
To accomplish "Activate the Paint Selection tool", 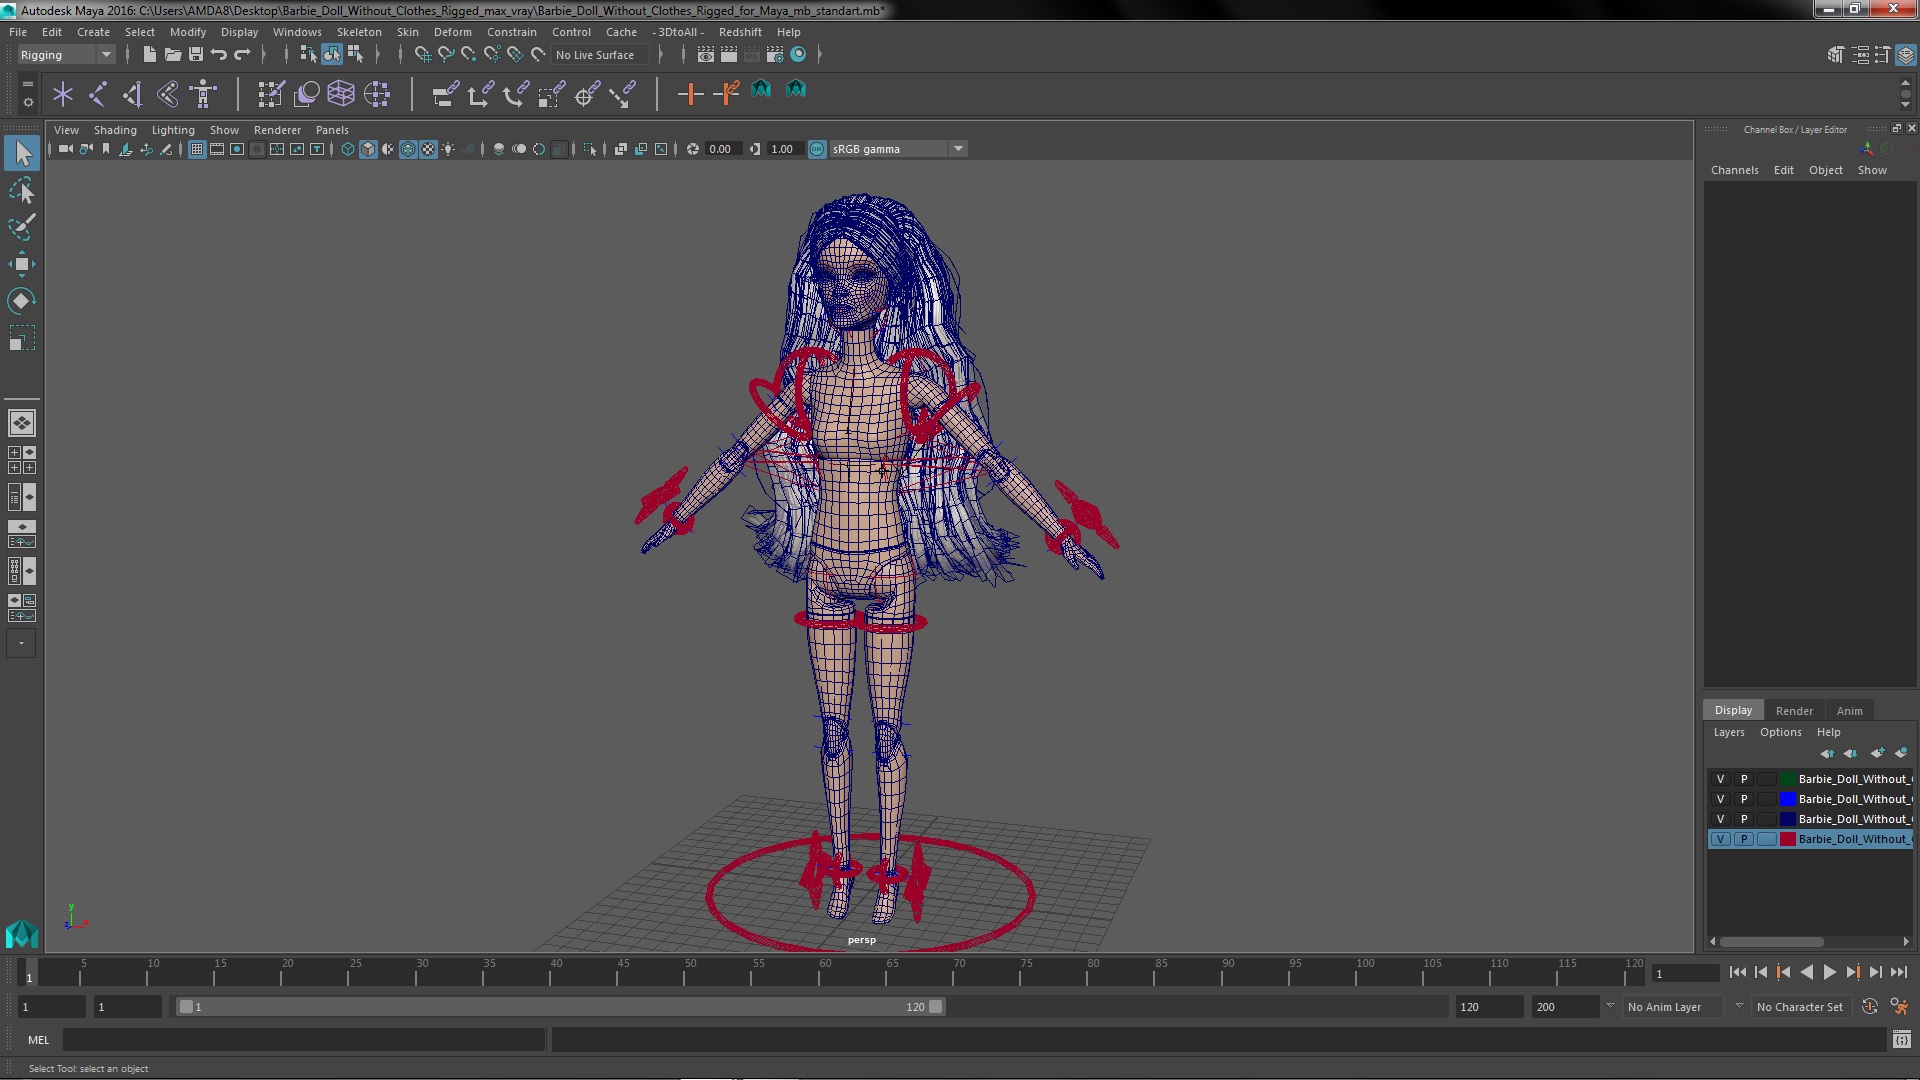I will coord(22,227).
